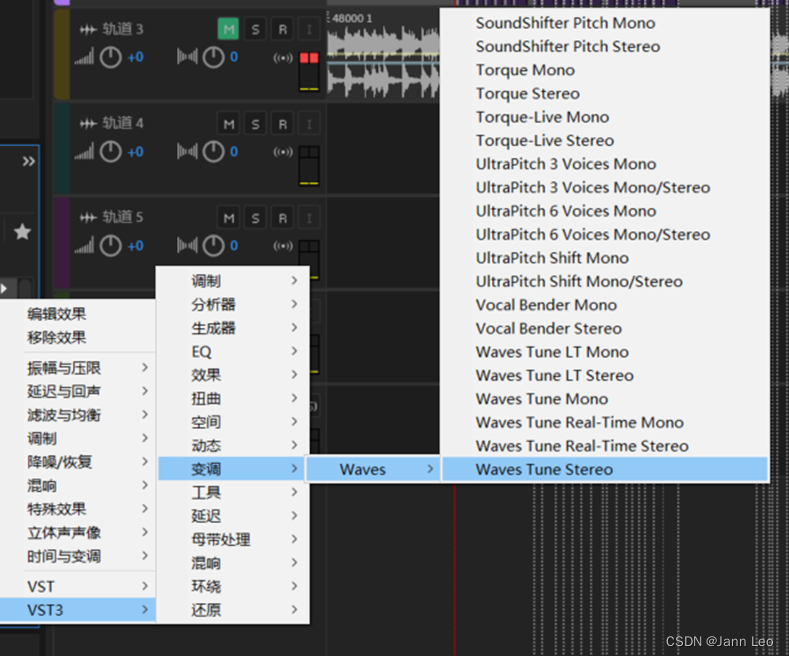Image resolution: width=789 pixels, height=657 pixels.
Task: Click the +0 volume value on 轨道 3
Action: tap(135, 57)
